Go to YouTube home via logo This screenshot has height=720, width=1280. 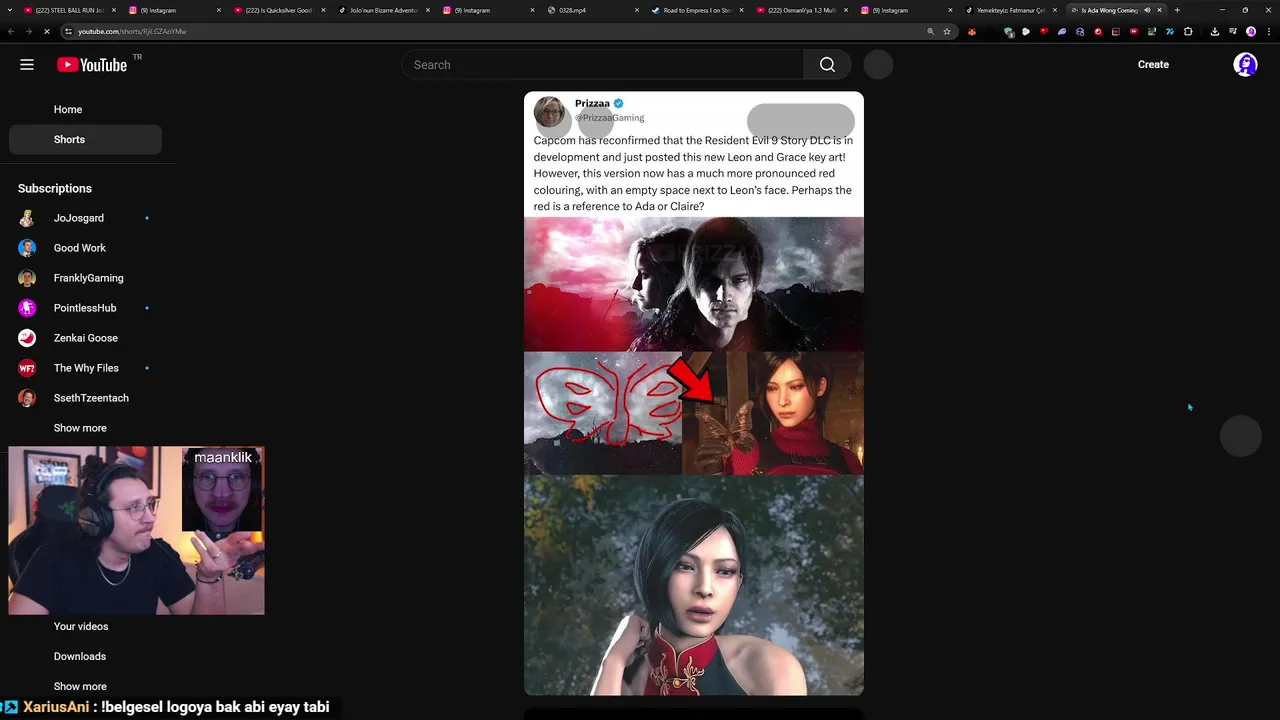pos(92,65)
